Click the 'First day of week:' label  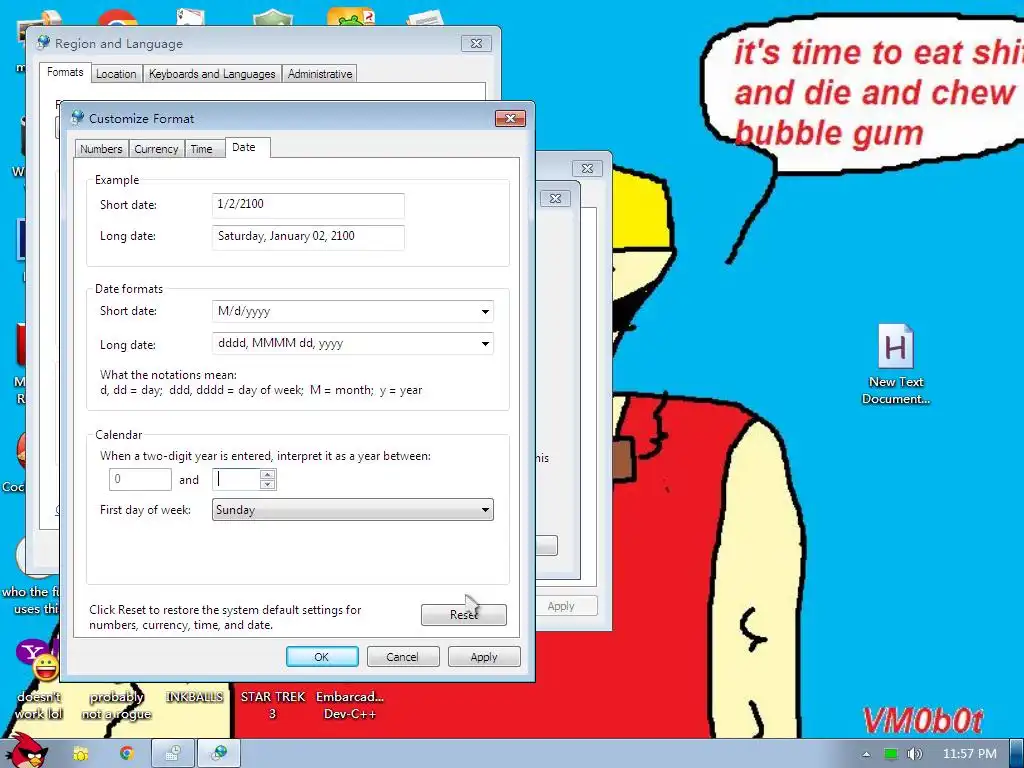point(145,510)
